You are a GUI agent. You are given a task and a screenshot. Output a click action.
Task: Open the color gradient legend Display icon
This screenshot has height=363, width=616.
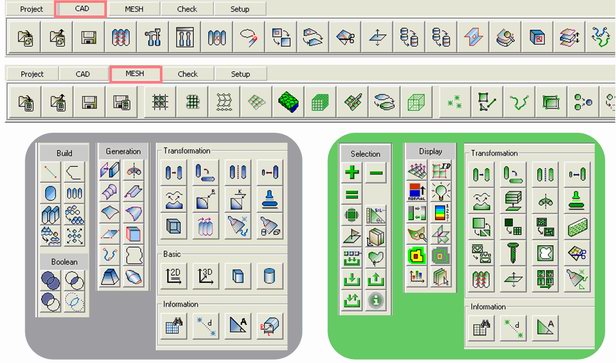click(x=441, y=213)
